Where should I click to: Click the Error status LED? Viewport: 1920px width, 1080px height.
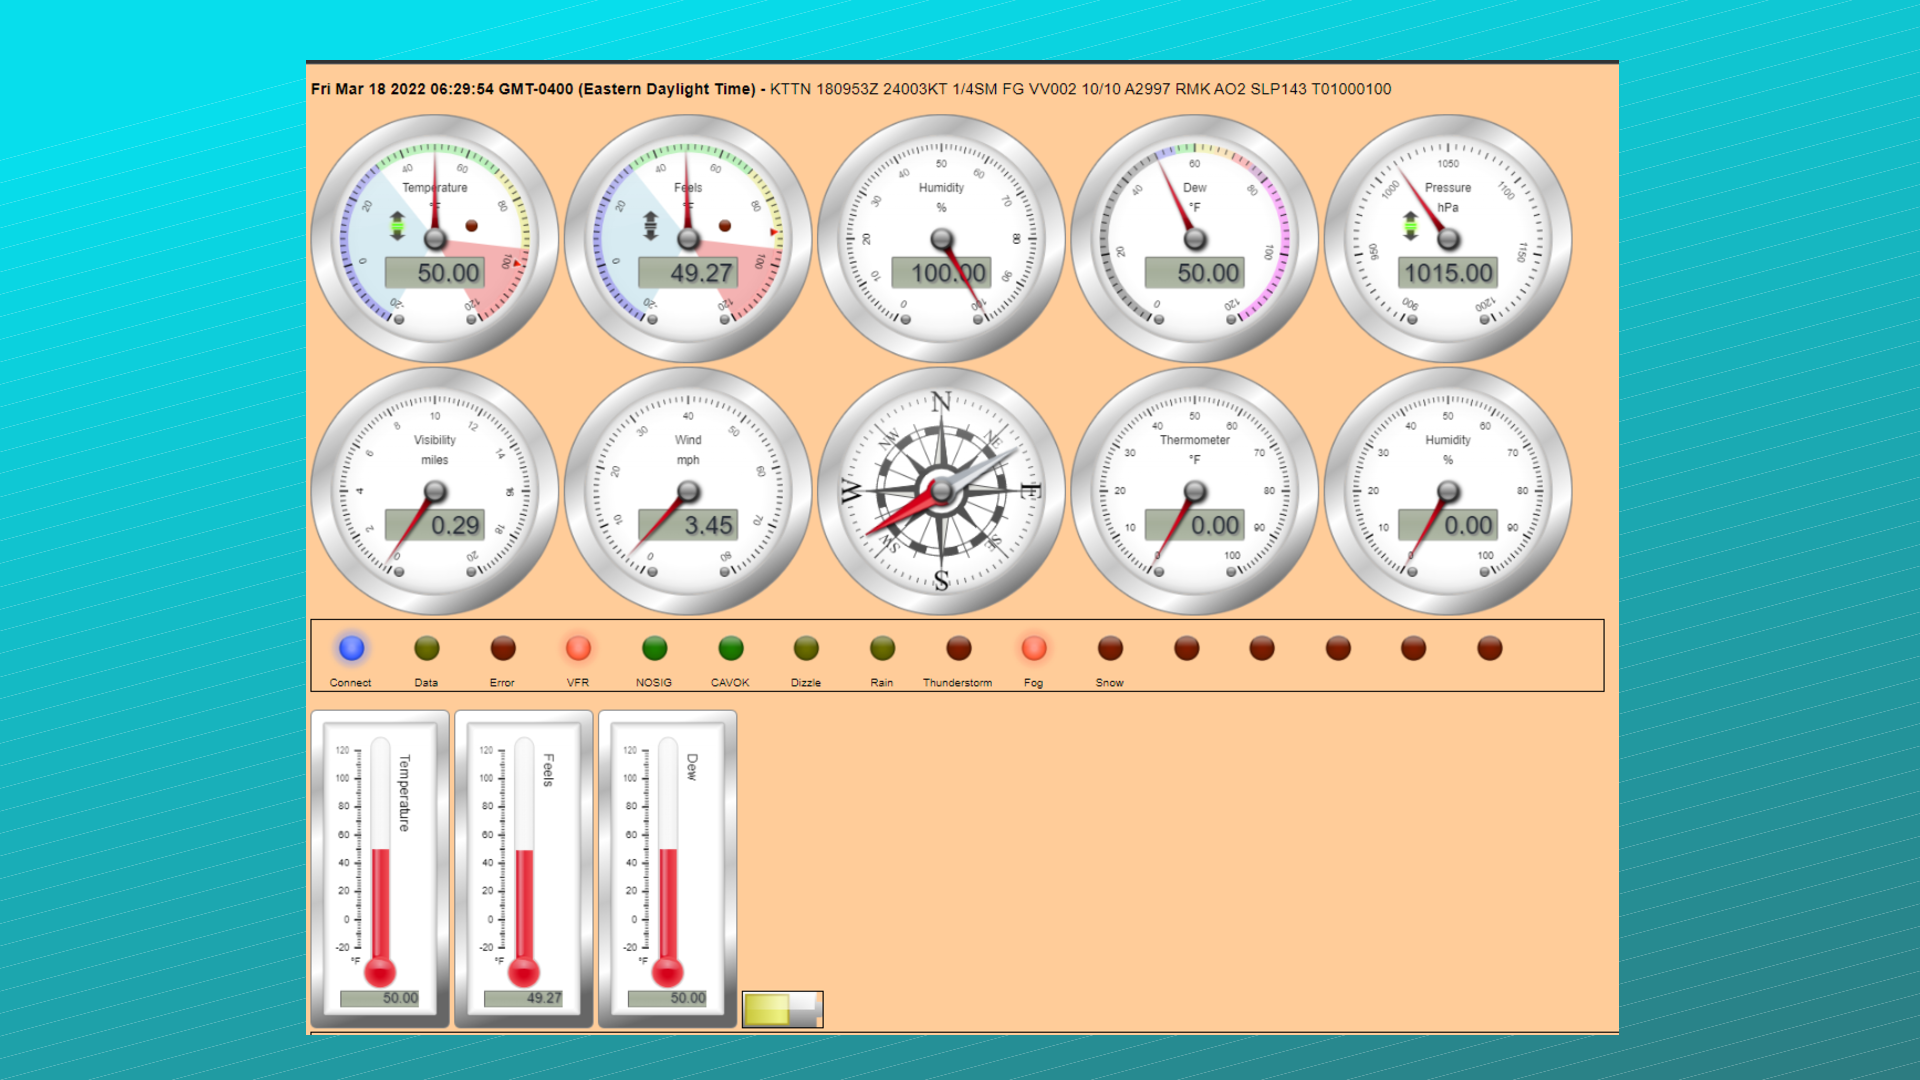(x=503, y=648)
